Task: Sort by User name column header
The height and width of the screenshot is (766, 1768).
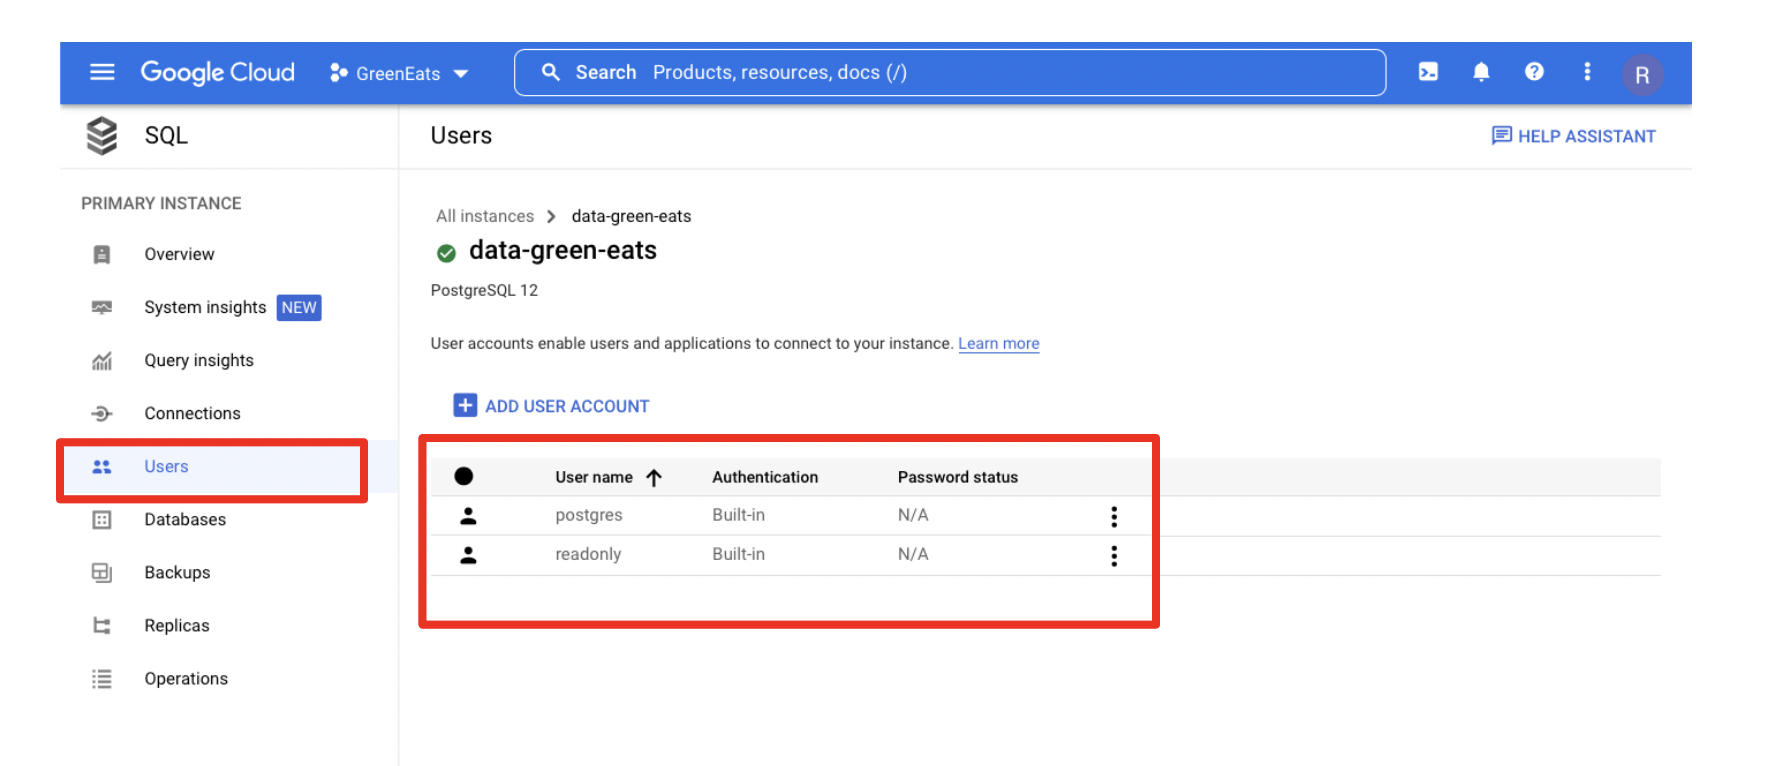Action: tap(594, 477)
